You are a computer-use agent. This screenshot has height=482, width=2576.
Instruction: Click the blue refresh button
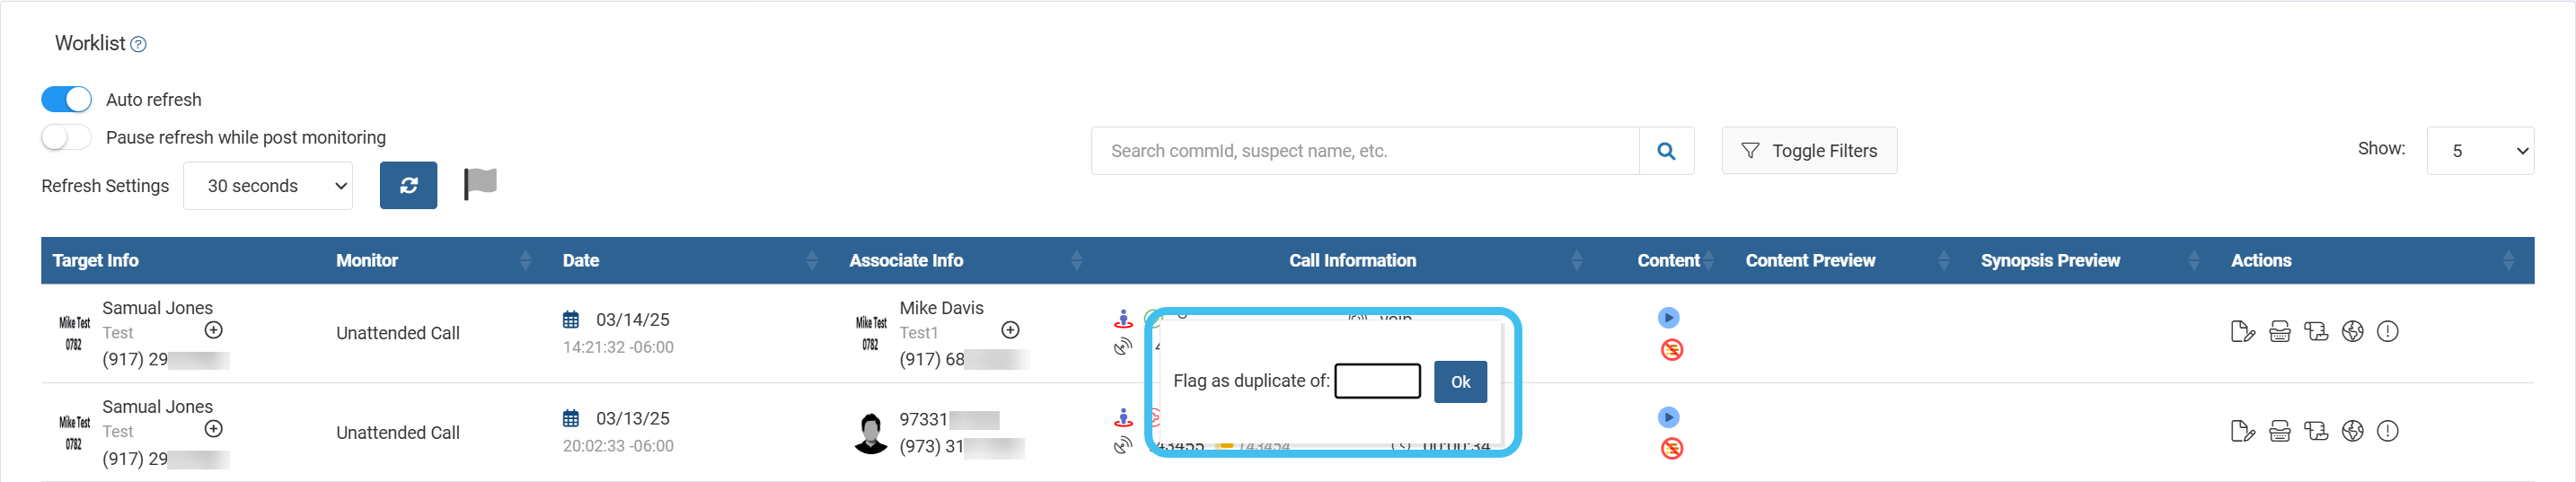pos(408,186)
